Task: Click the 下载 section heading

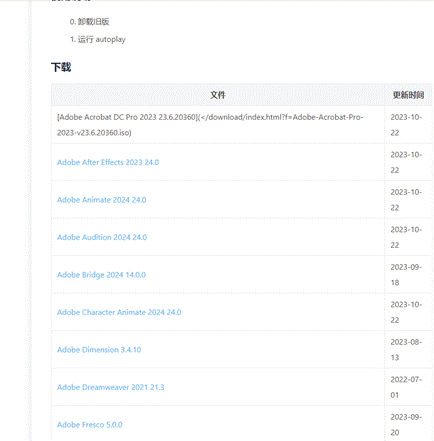Action: click(x=61, y=67)
